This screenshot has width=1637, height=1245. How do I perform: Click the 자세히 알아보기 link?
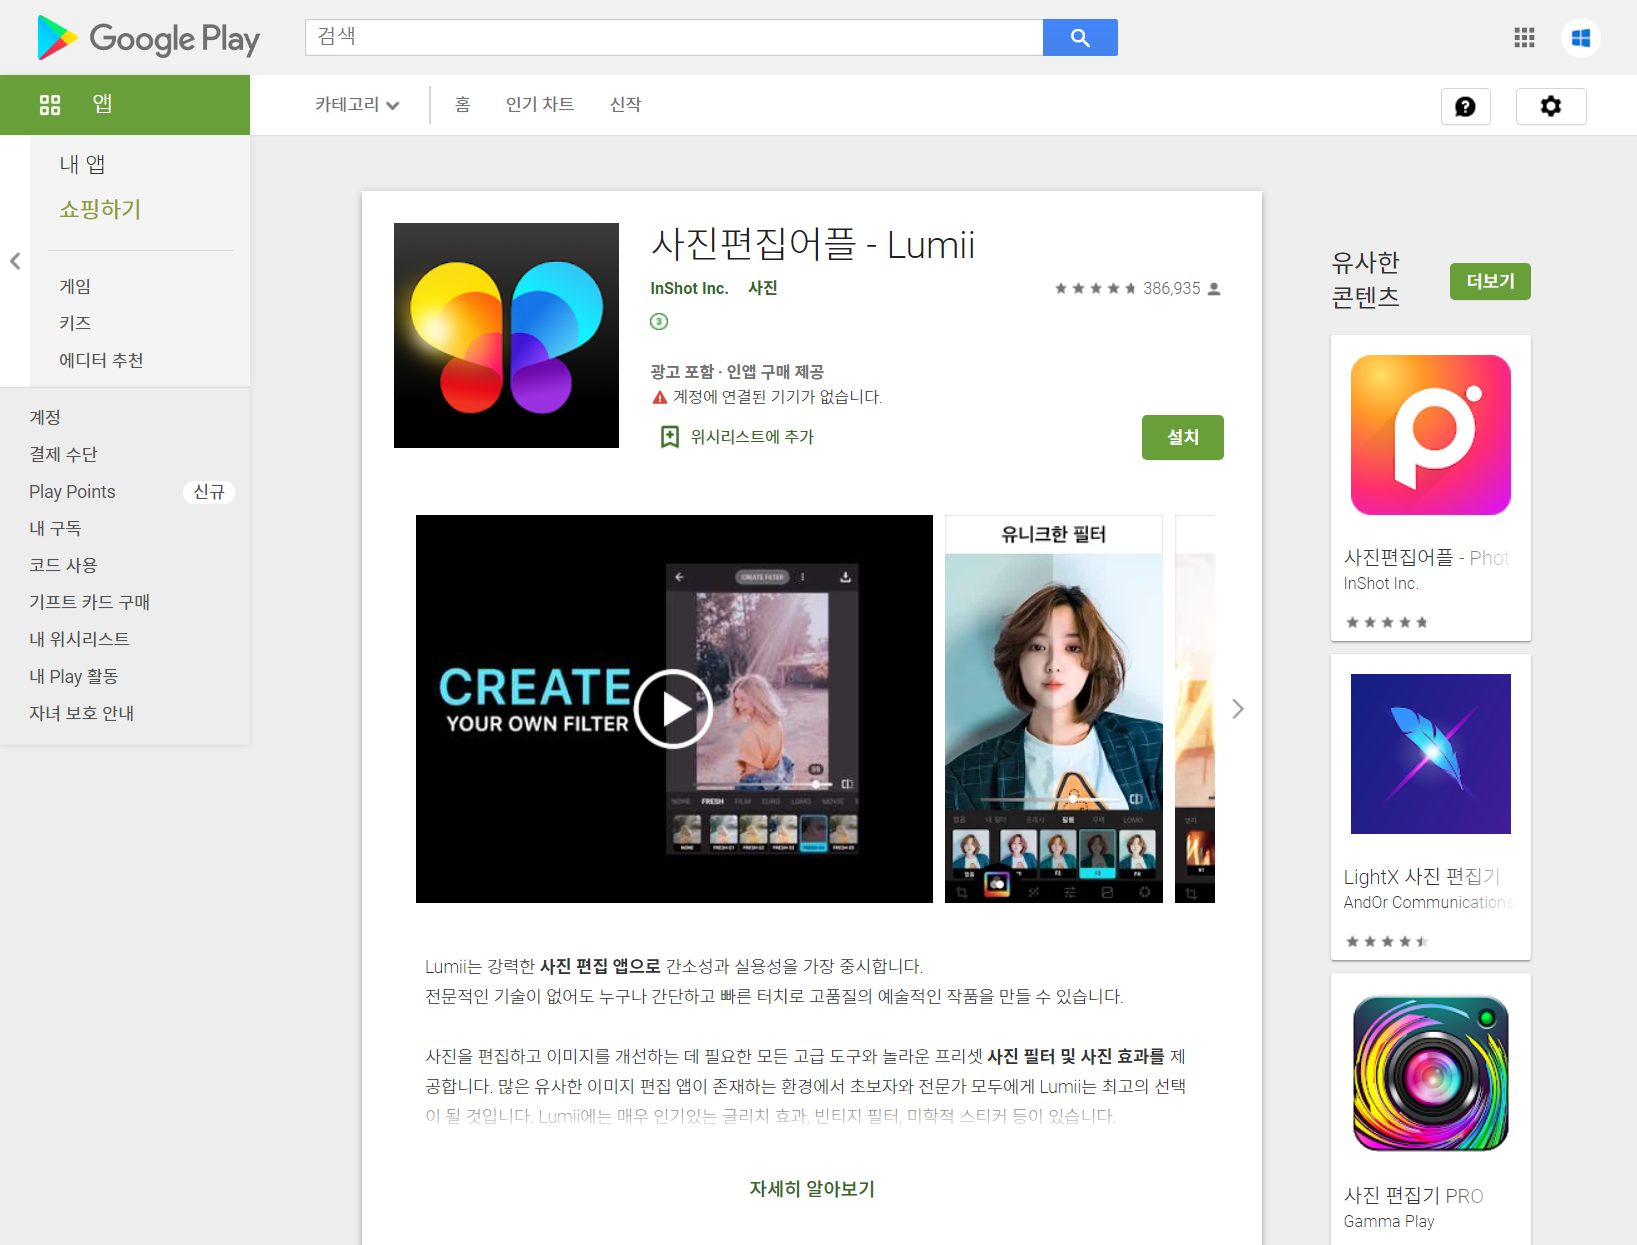point(812,1189)
